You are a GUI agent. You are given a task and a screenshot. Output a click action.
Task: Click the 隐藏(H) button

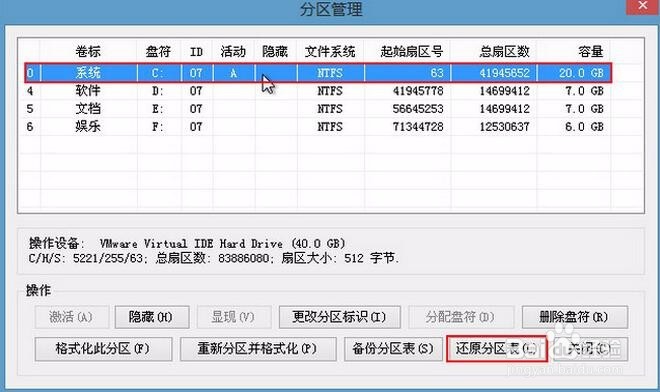point(152,317)
